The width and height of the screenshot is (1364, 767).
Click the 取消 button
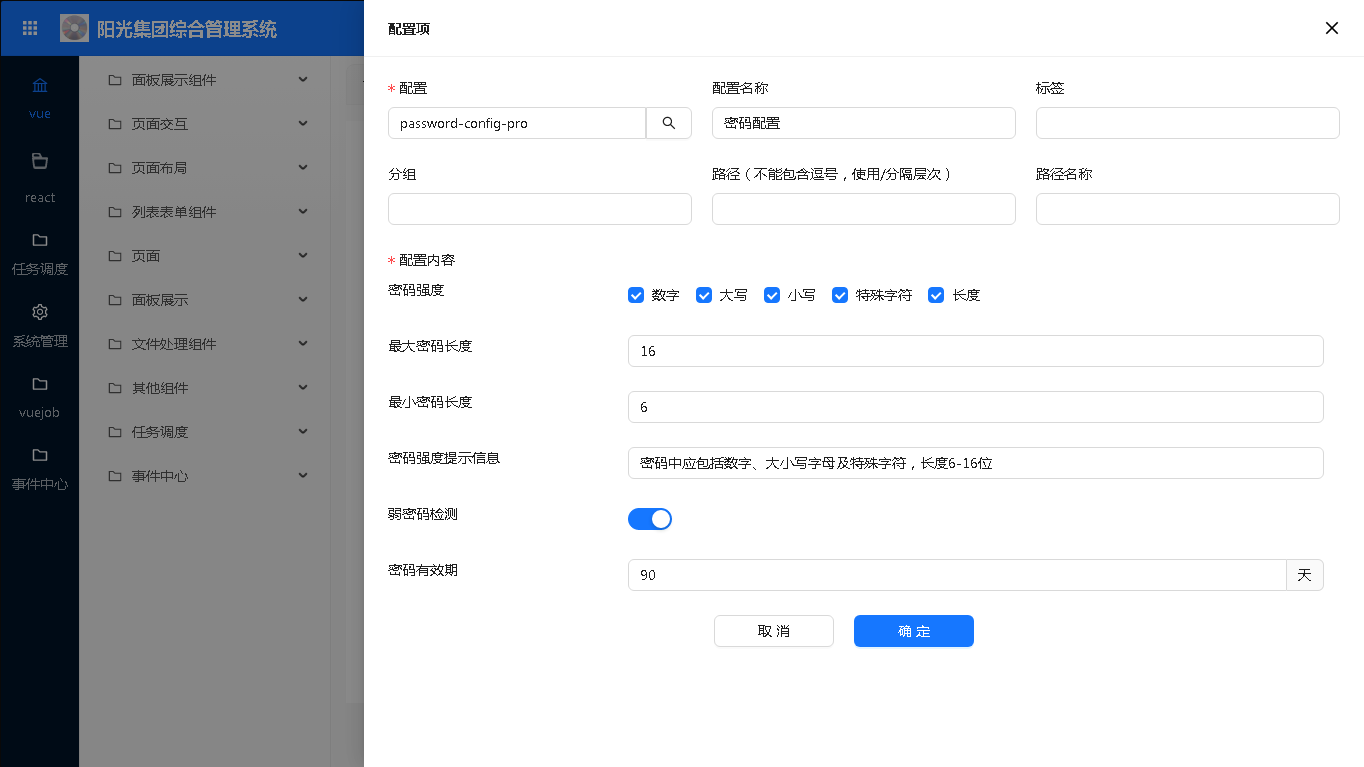point(774,631)
